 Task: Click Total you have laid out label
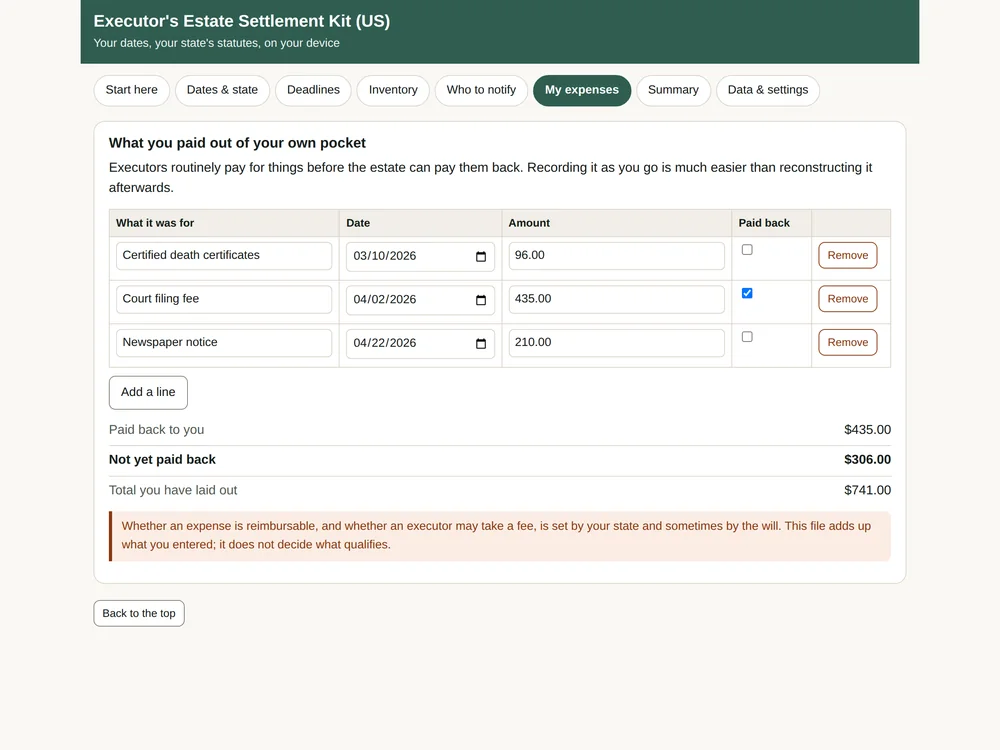click(x=173, y=490)
